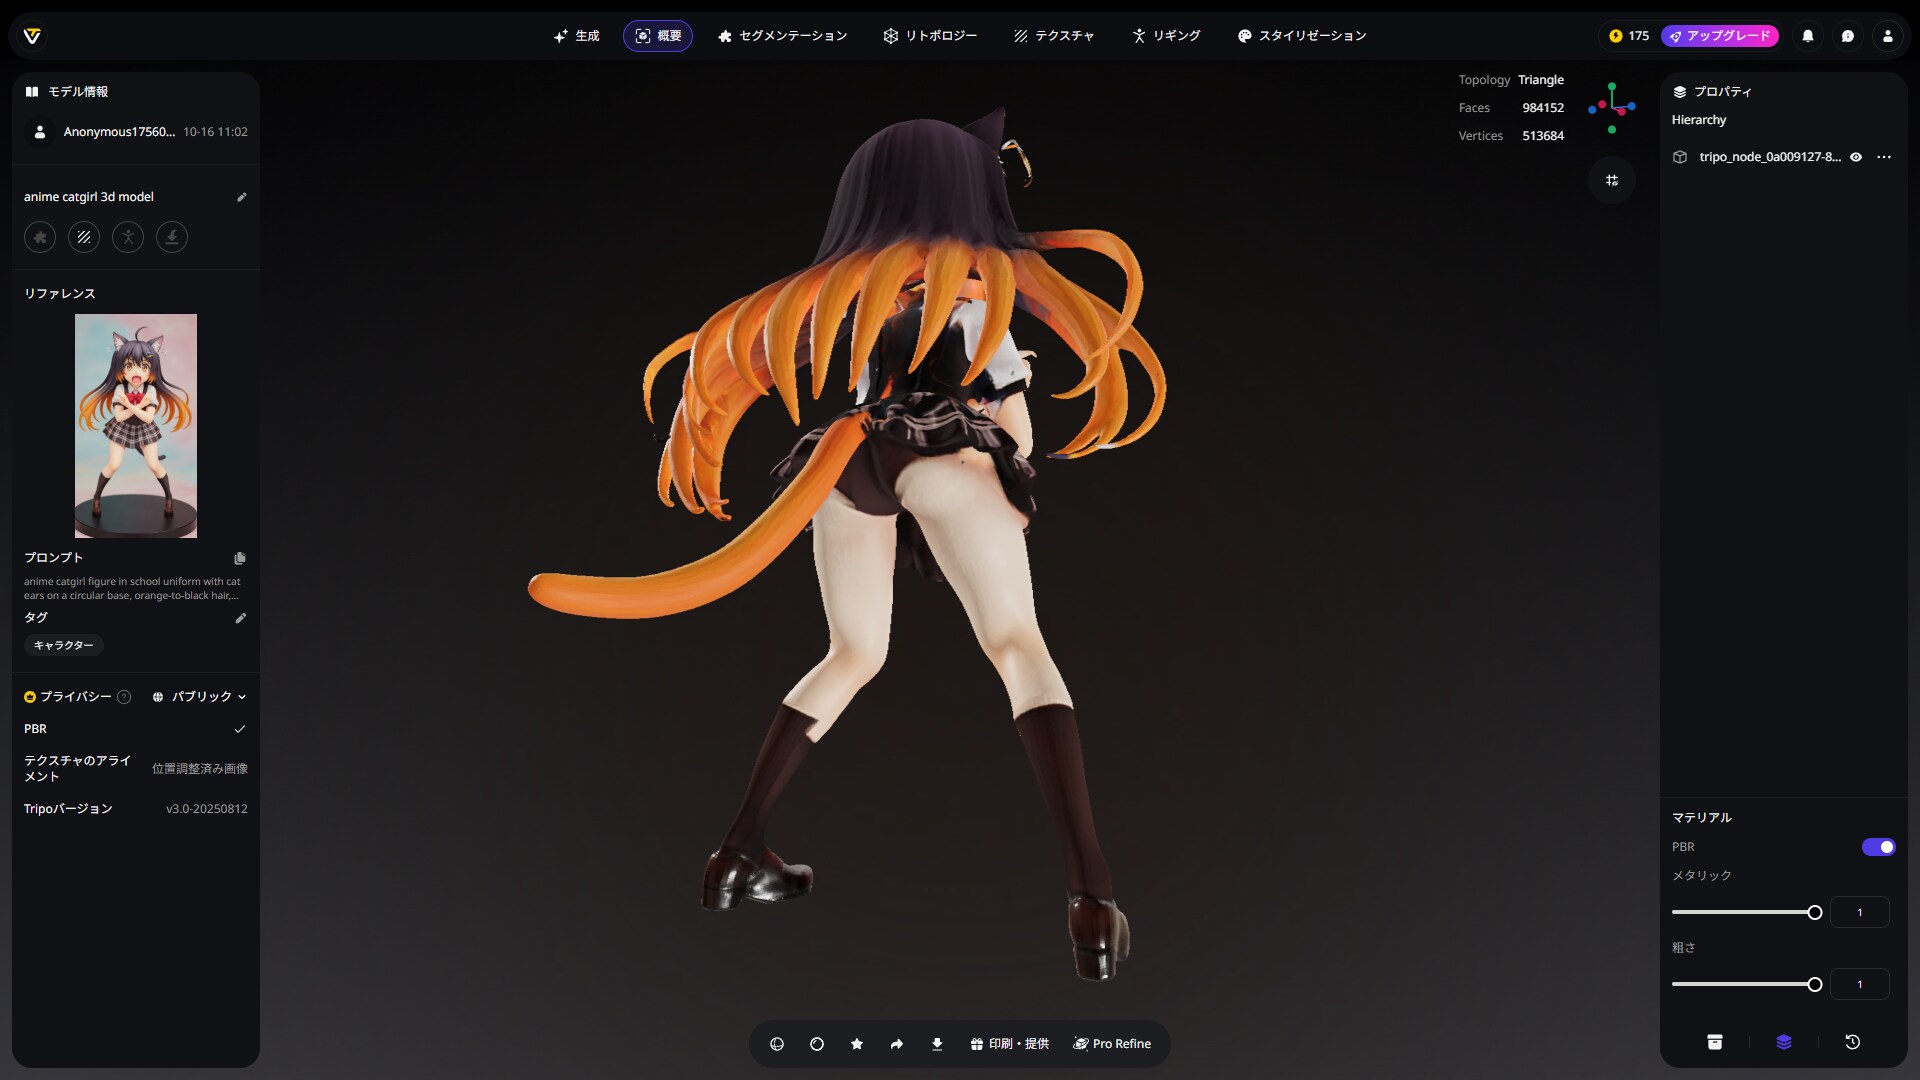This screenshot has height=1080, width=1920.
Task: Switch to the リギング tab
Action: (x=1166, y=36)
